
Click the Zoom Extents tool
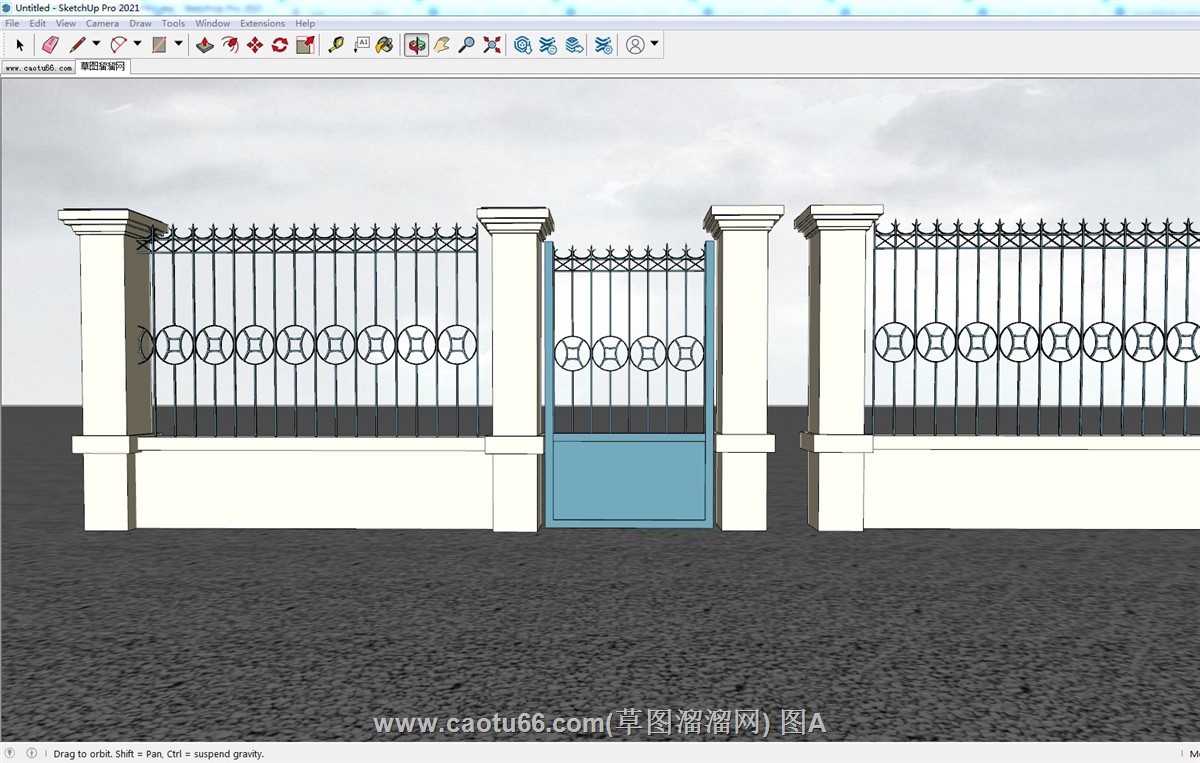click(492, 45)
